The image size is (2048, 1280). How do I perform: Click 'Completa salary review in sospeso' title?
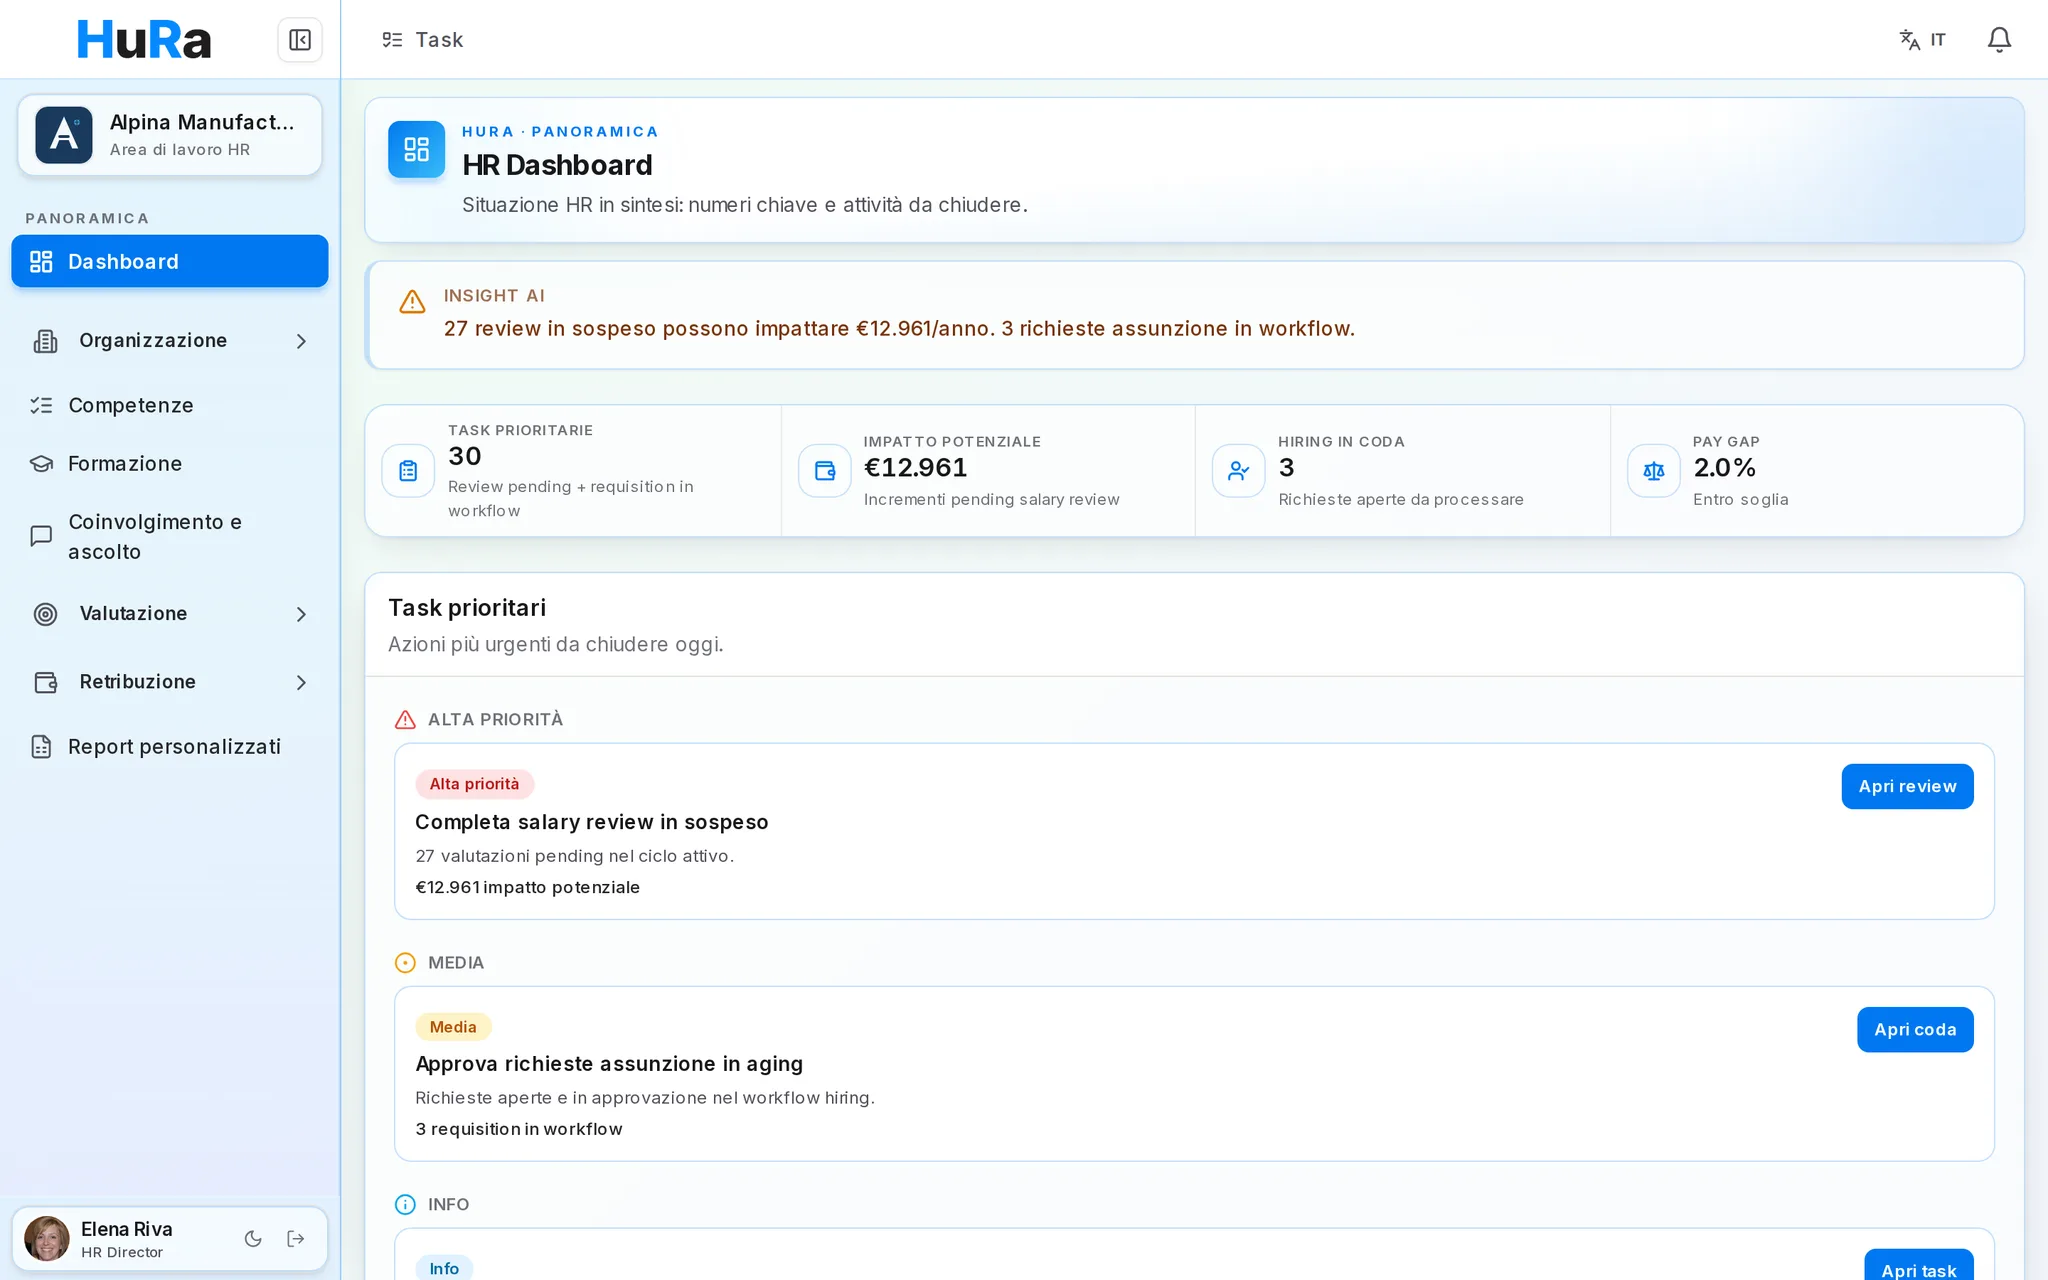(592, 822)
